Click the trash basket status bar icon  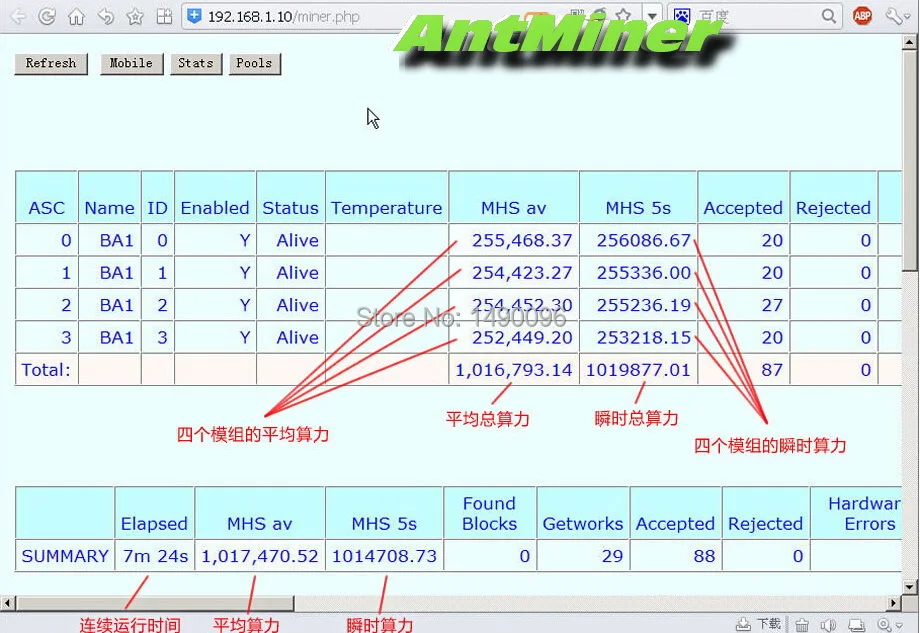pos(802,625)
